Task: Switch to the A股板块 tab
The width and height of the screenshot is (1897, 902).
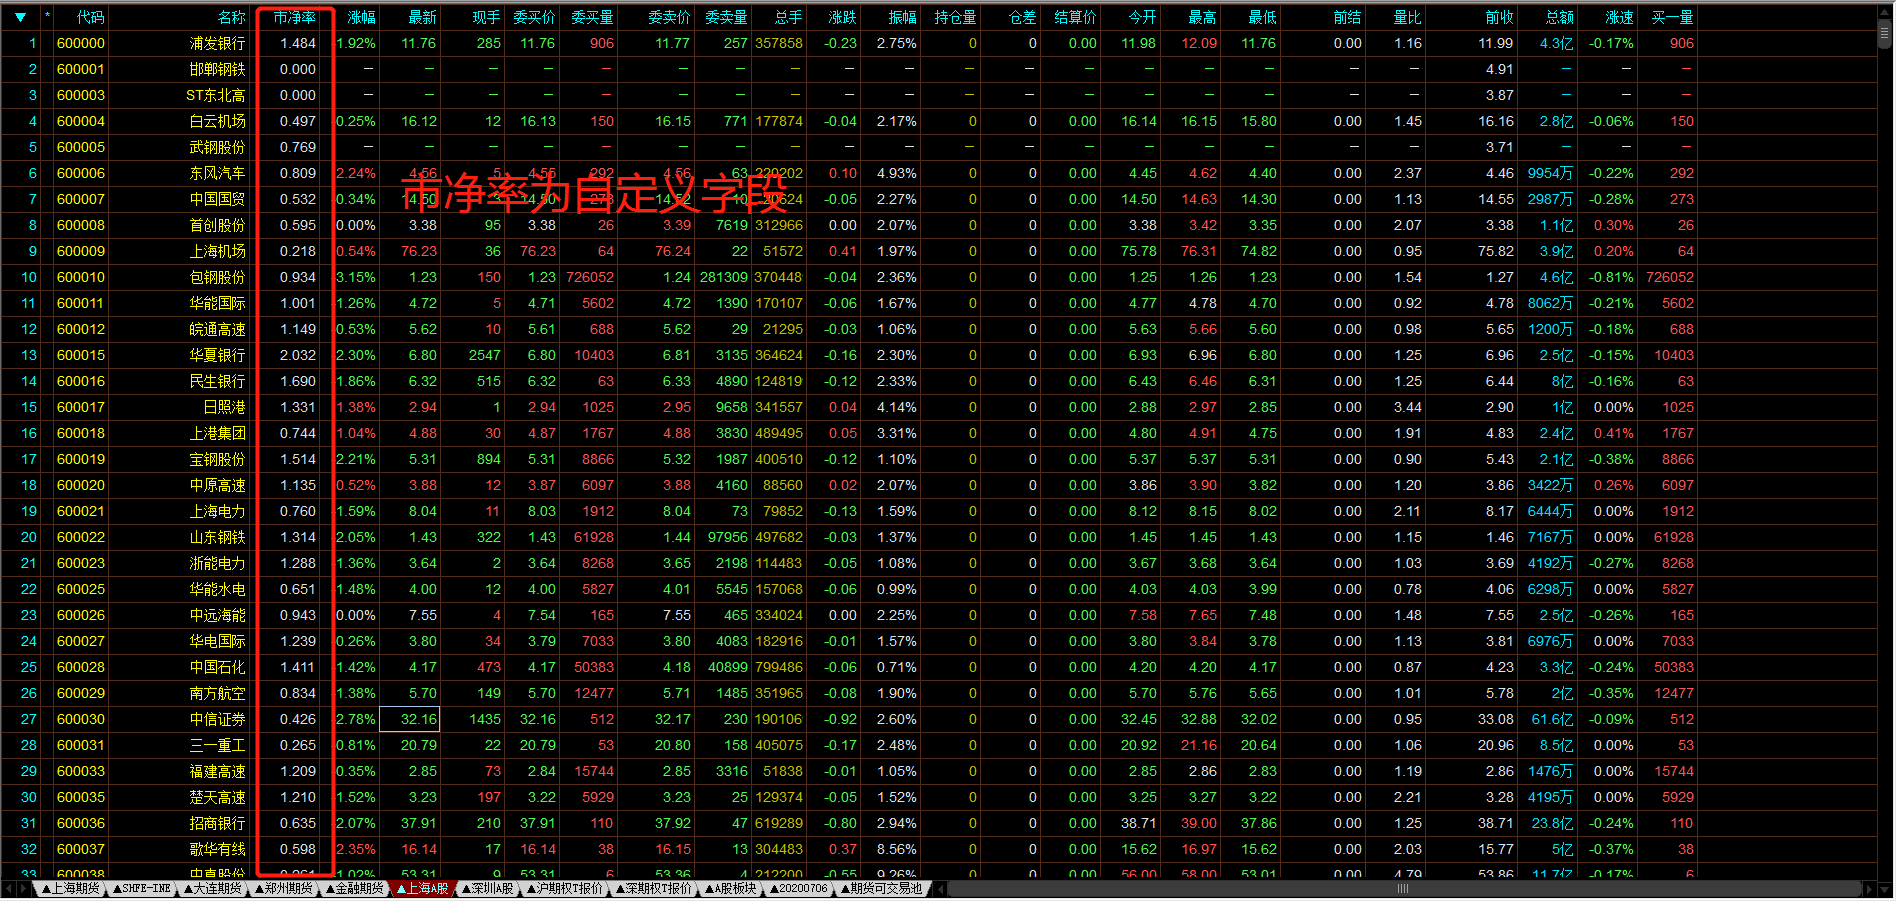Action: [730, 888]
